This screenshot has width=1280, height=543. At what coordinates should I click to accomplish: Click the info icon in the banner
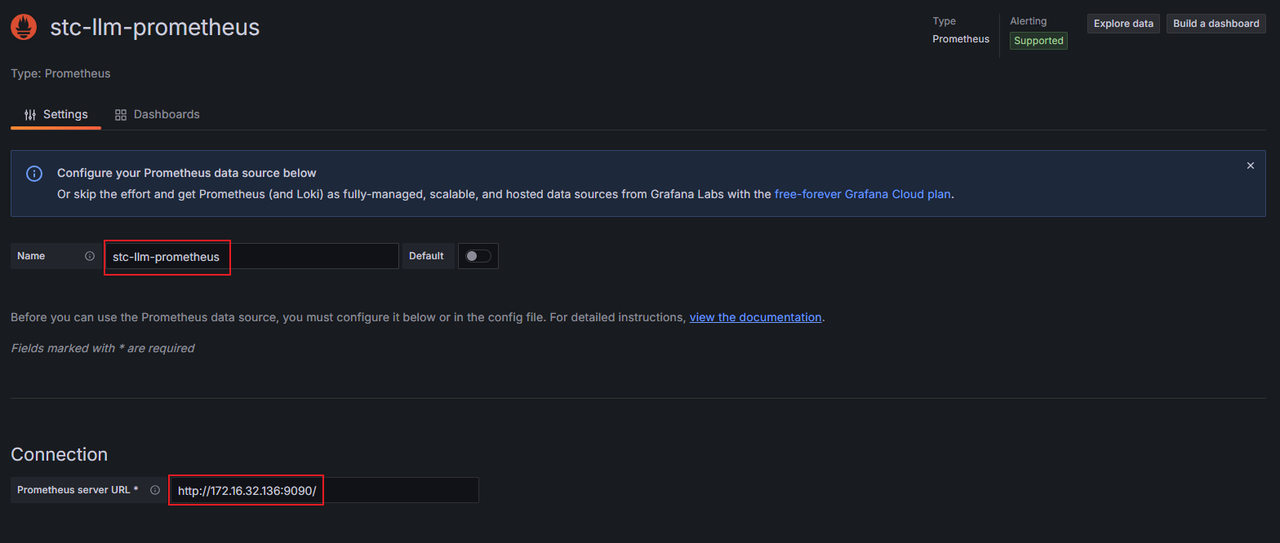[x=34, y=174]
